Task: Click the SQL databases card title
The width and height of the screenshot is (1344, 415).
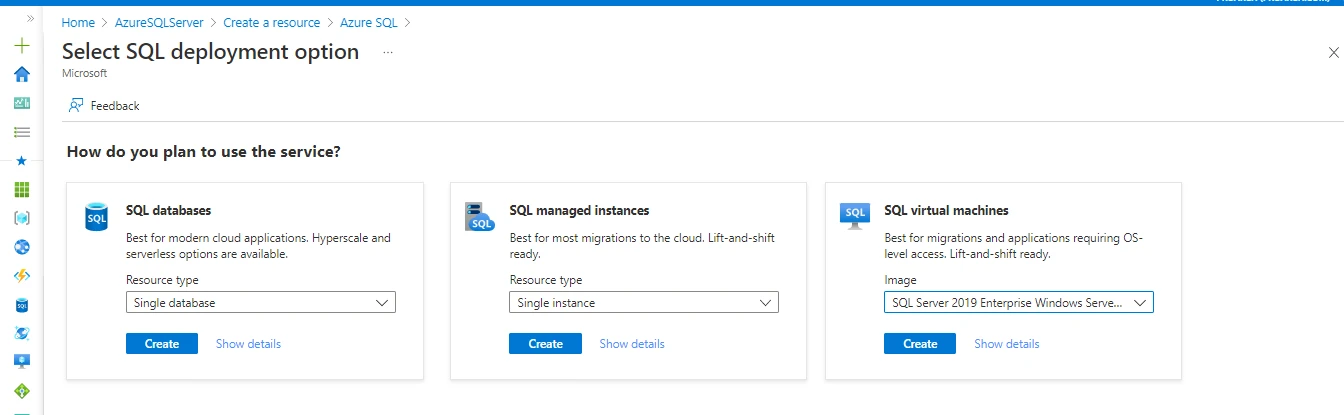Action: pos(168,210)
